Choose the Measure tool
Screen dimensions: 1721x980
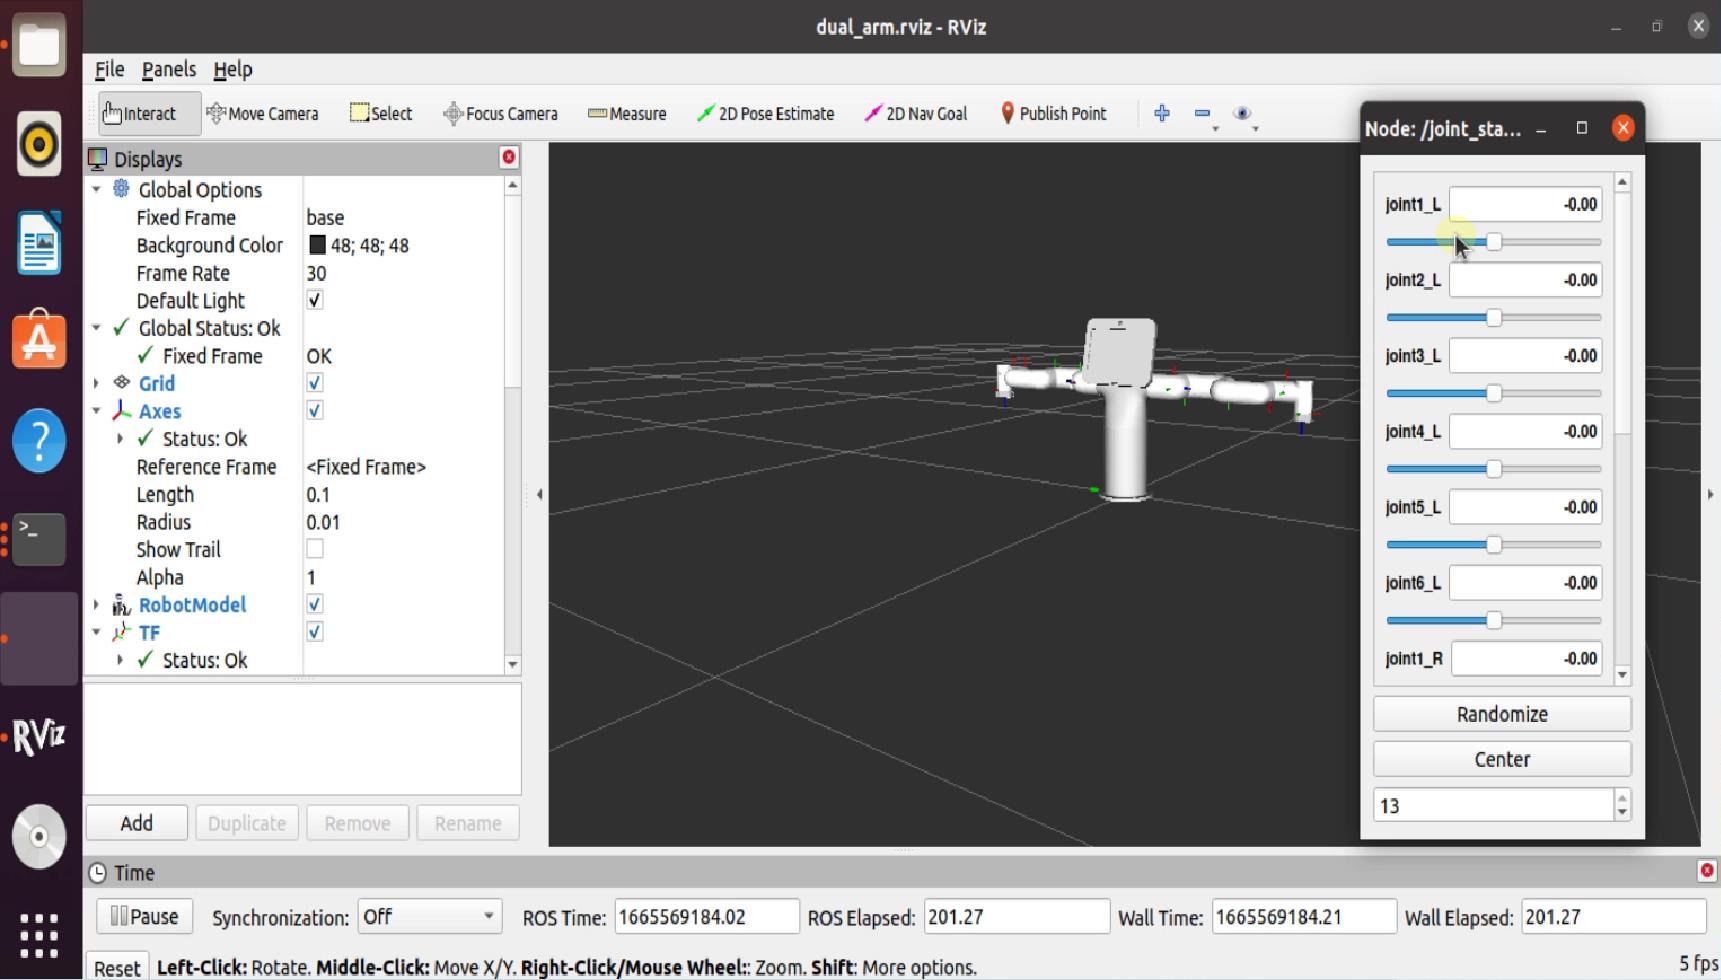click(x=627, y=114)
